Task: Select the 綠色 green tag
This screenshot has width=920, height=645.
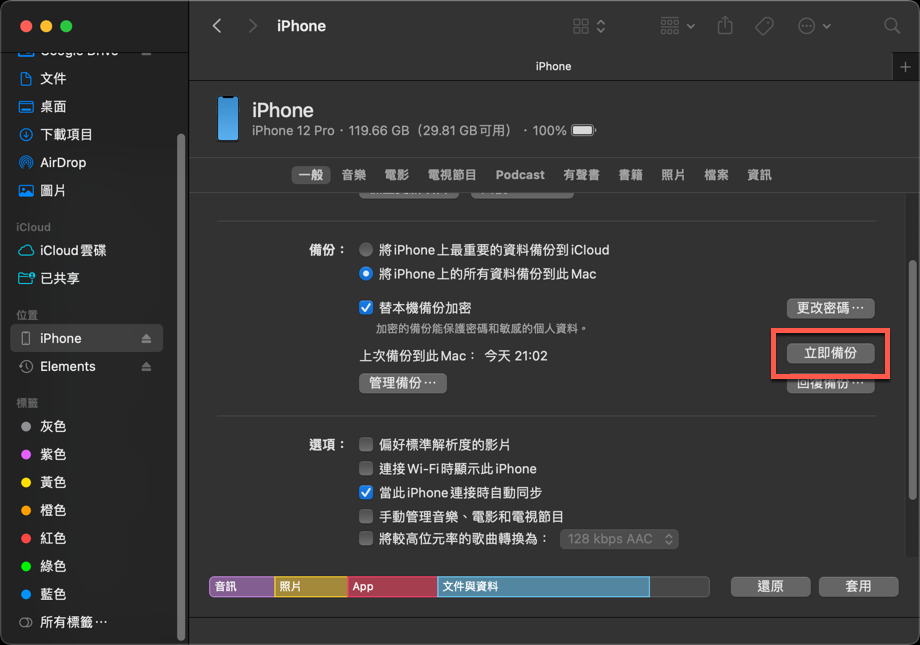Action: pyautogui.click(x=53, y=566)
